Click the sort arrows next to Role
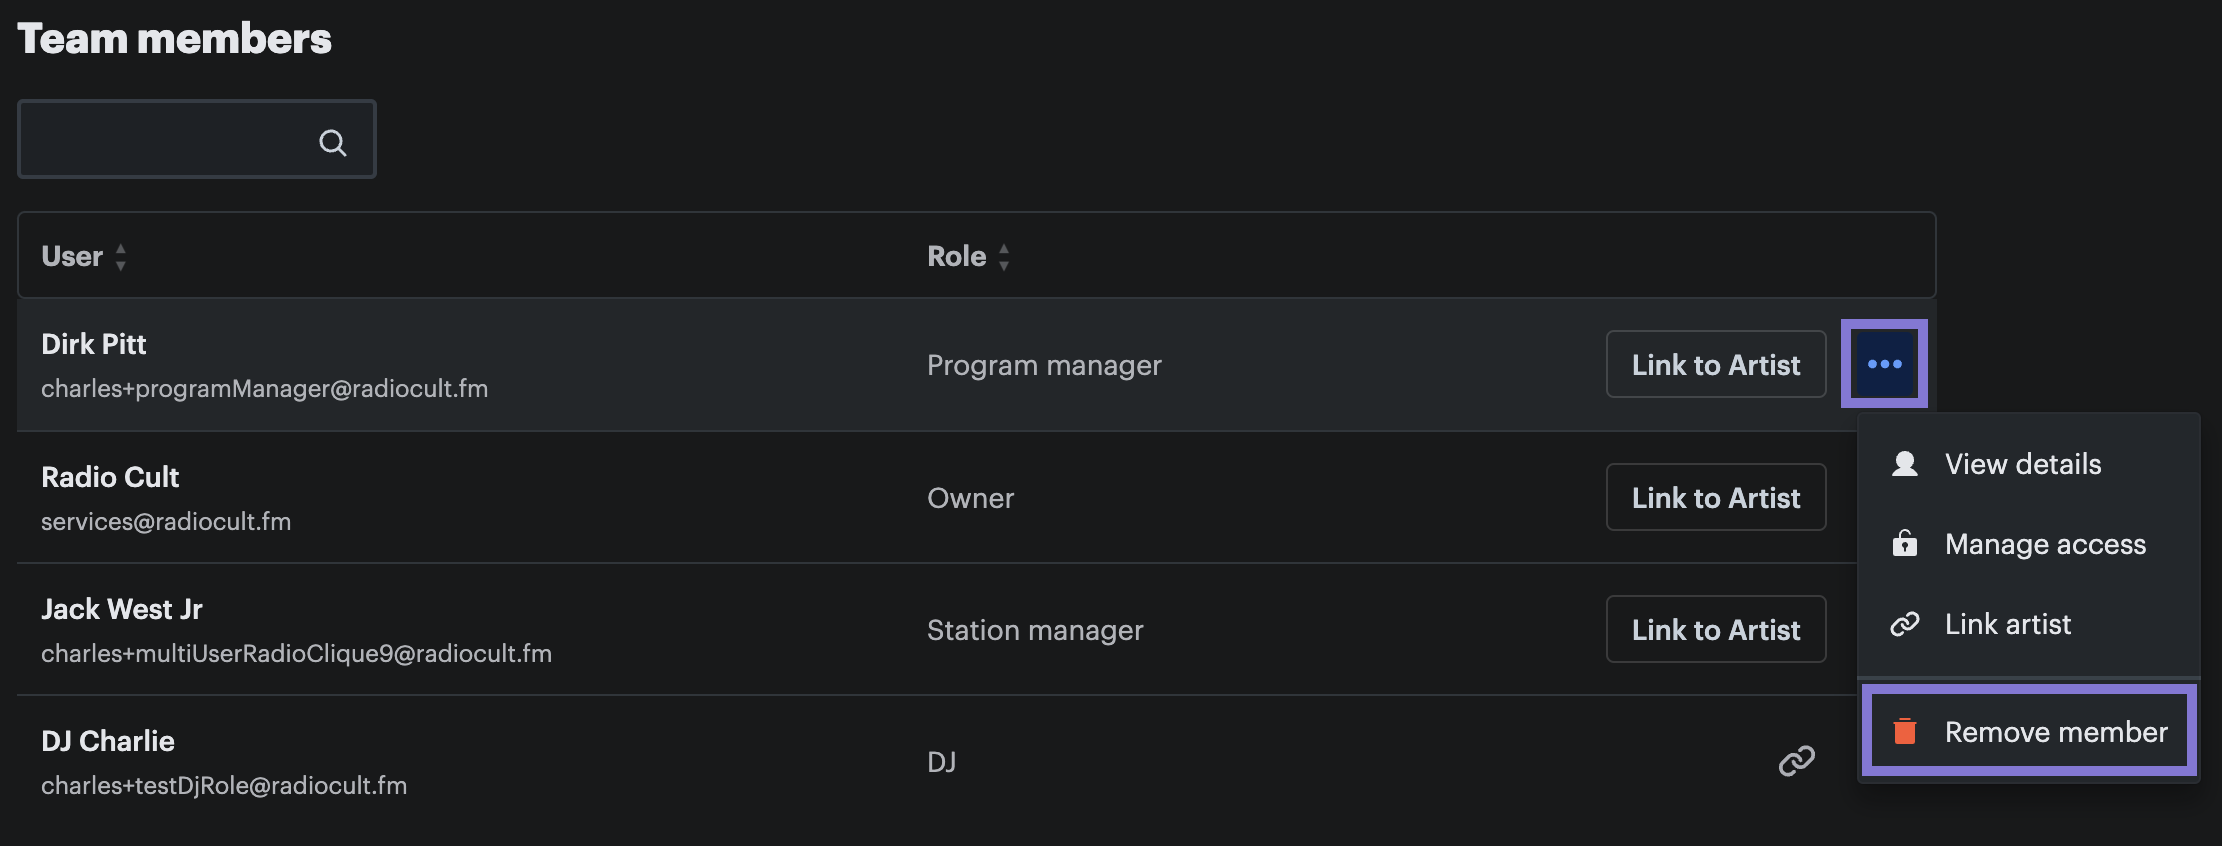The height and width of the screenshot is (846, 2222). pos(1003,257)
